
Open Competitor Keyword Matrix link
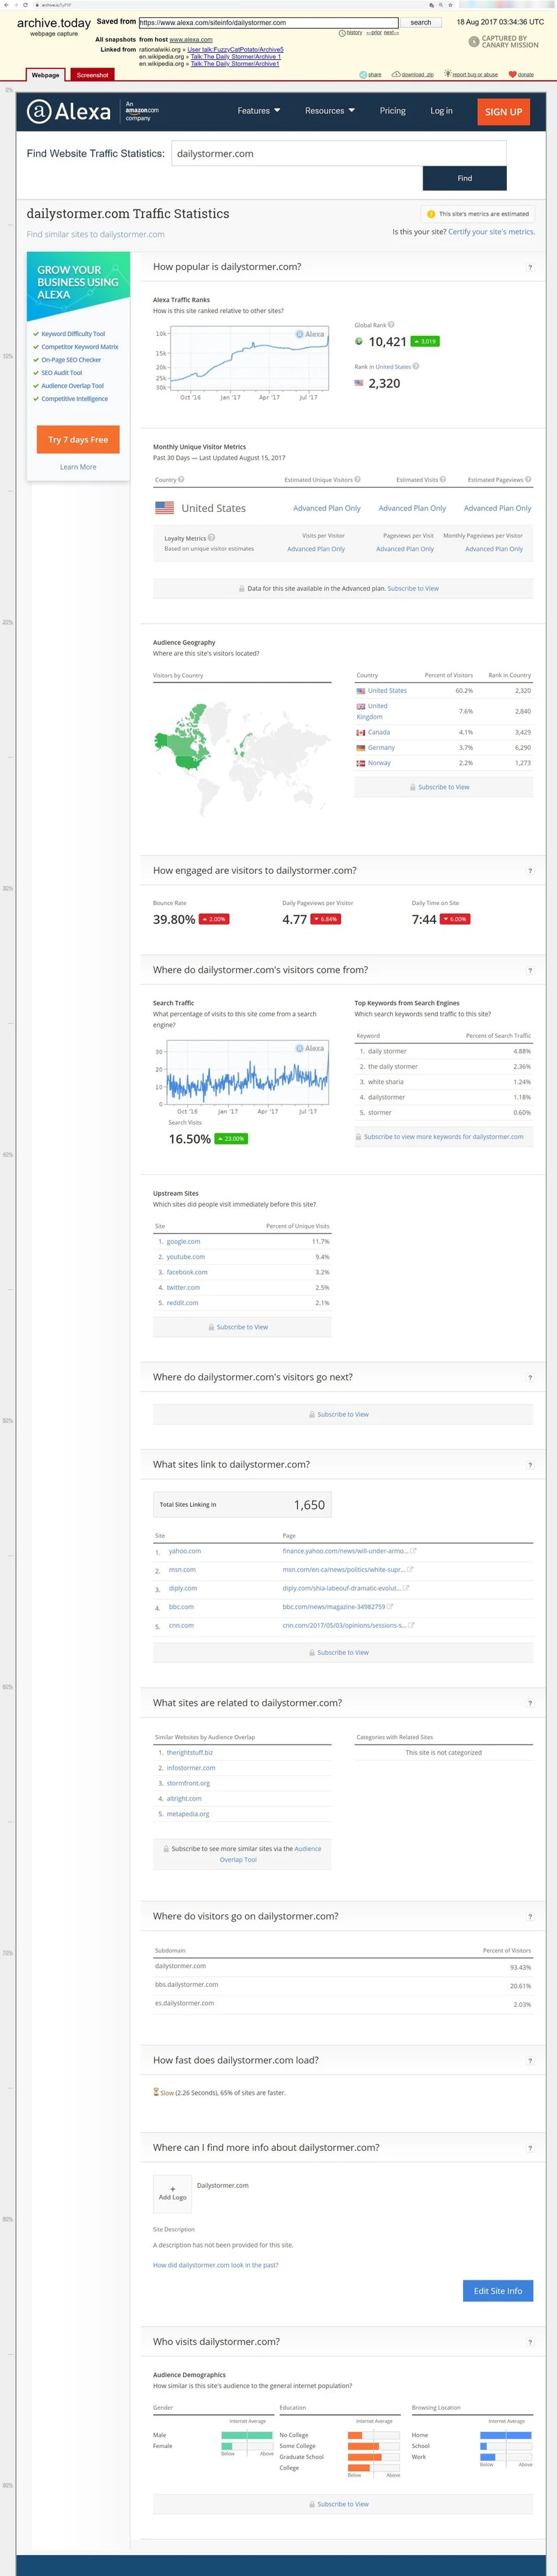pos(80,347)
